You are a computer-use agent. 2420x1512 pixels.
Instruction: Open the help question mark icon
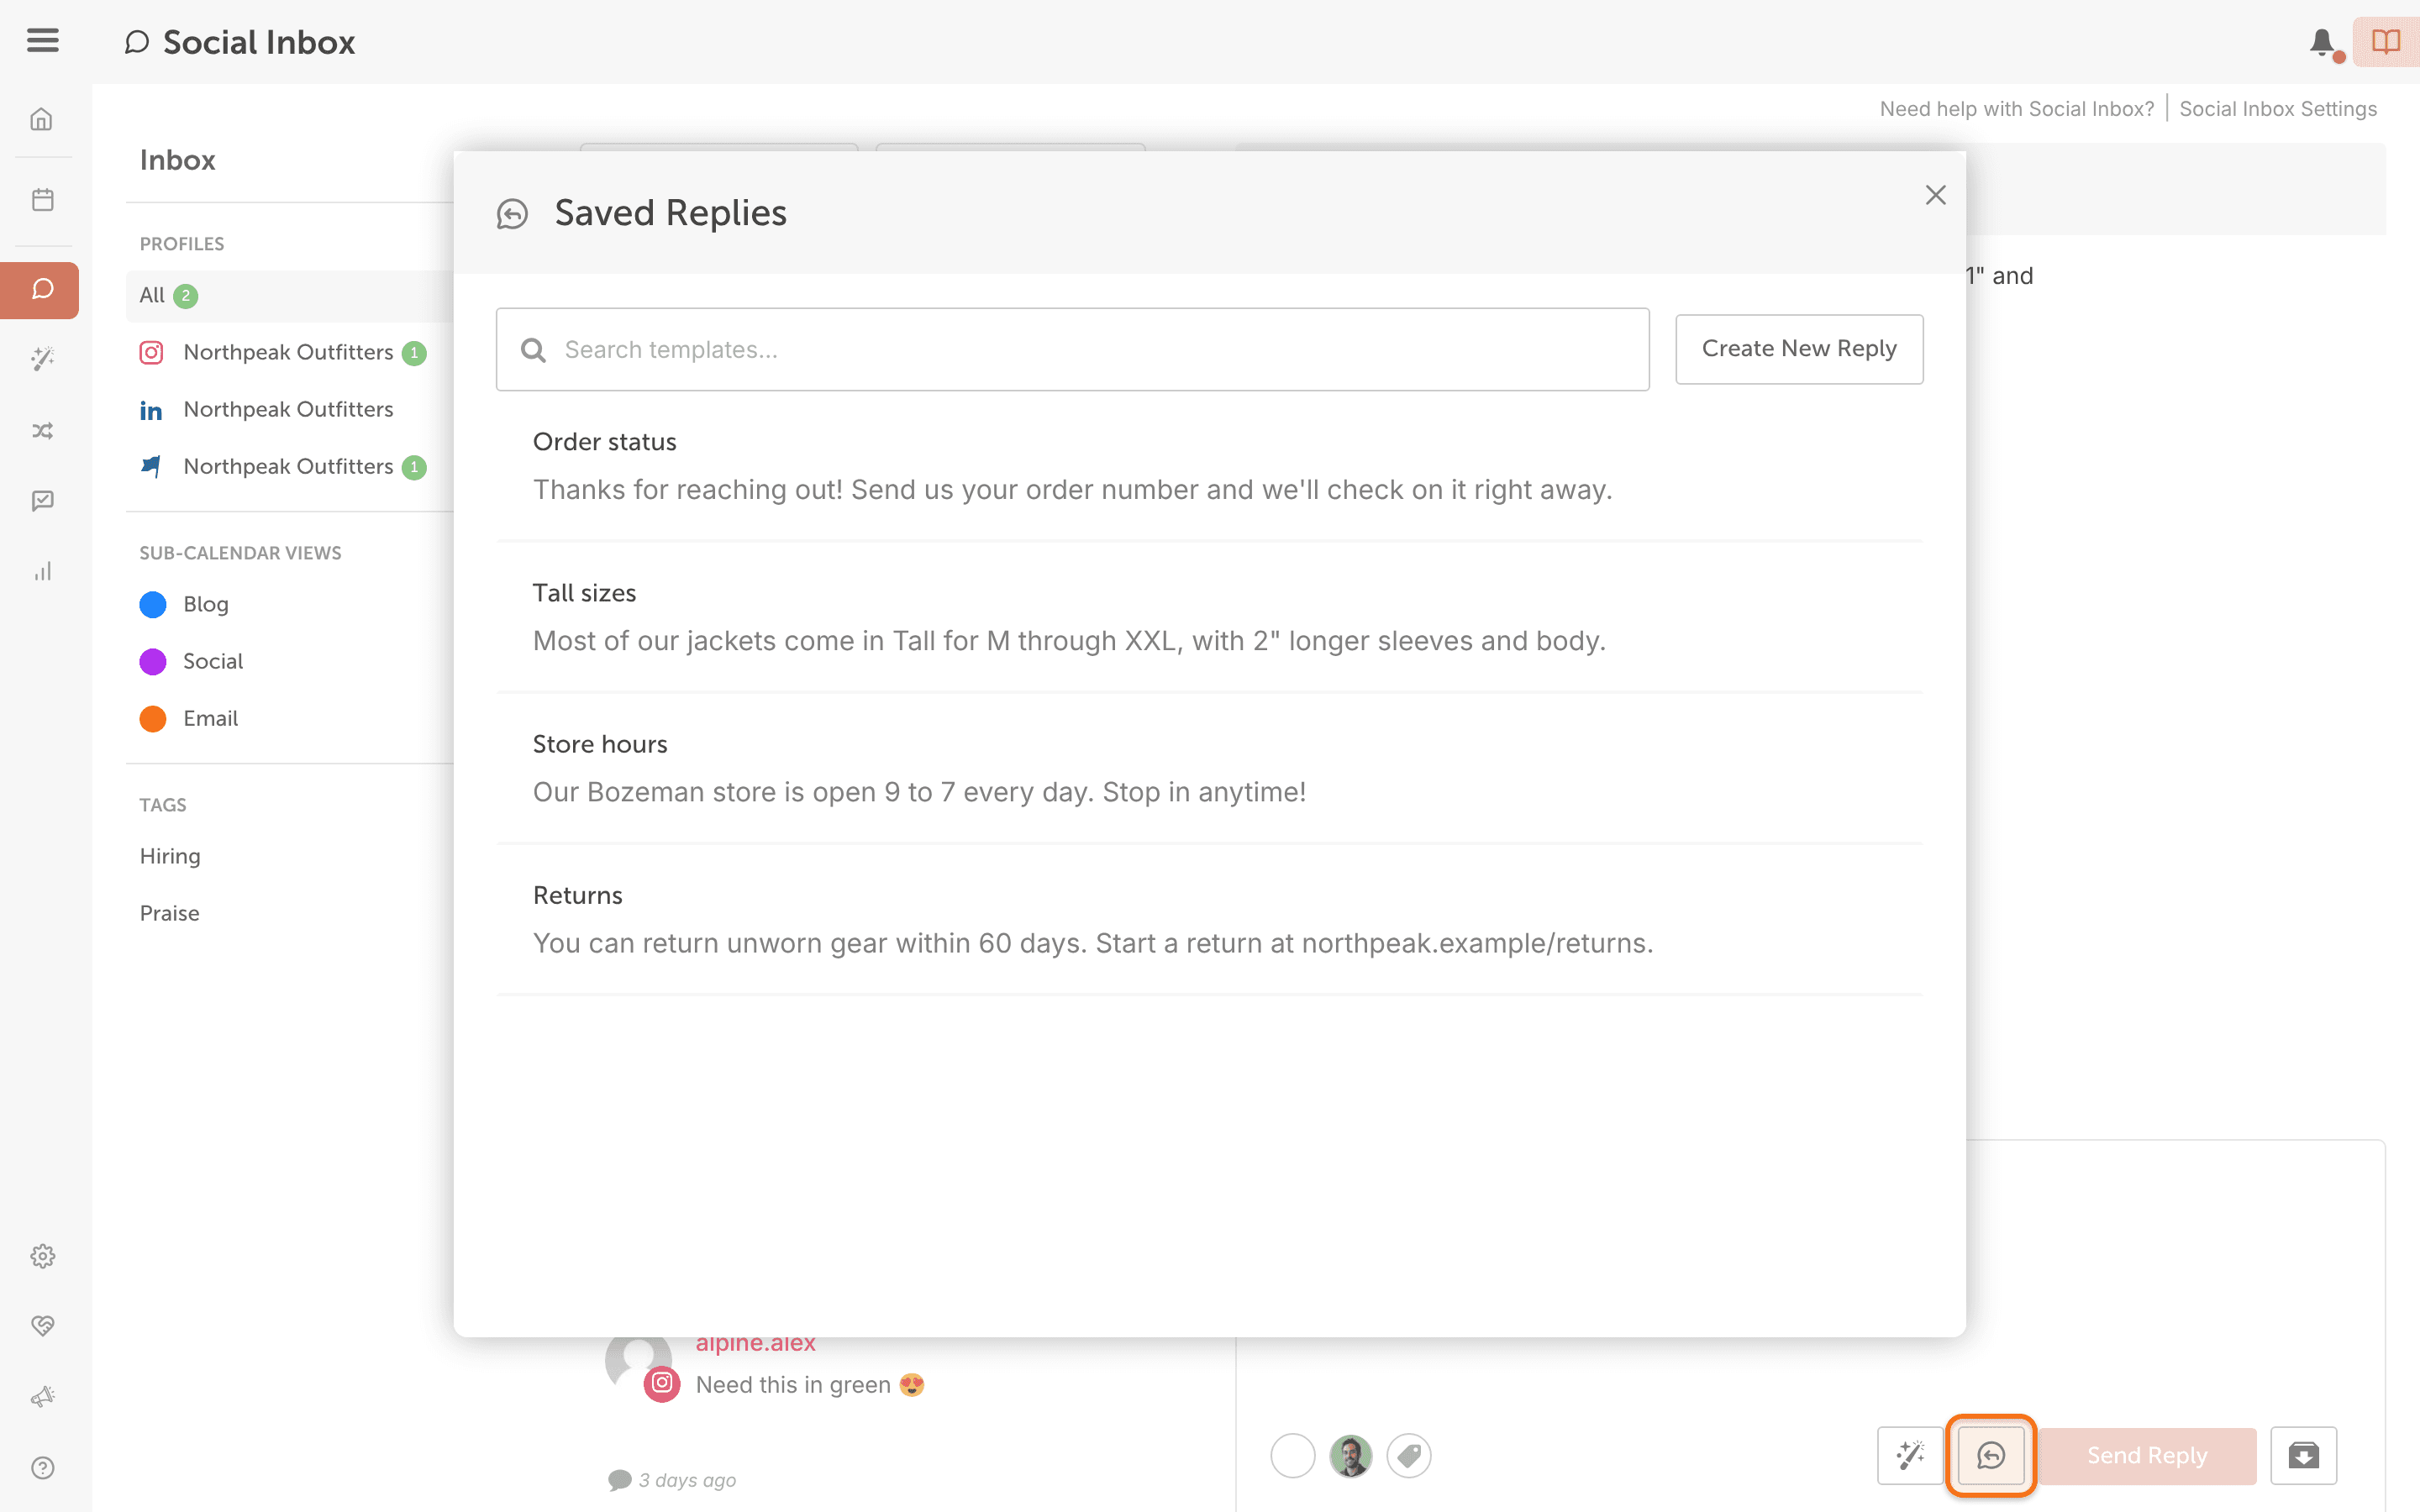pyautogui.click(x=42, y=1467)
